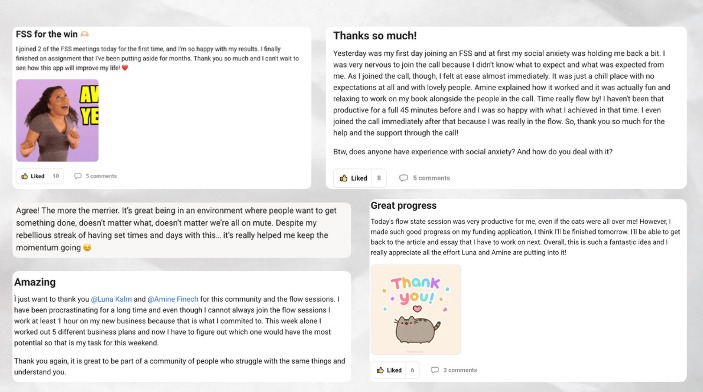The height and width of the screenshot is (392, 703).
Task: Open the Thanks so much! post title
Action: tap(375, 35)
